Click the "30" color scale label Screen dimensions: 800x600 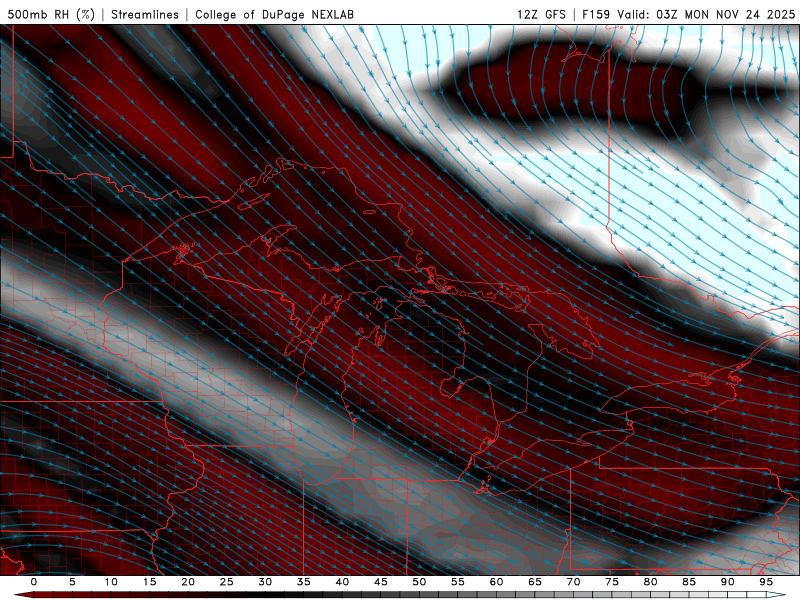(x=265, y=582)
